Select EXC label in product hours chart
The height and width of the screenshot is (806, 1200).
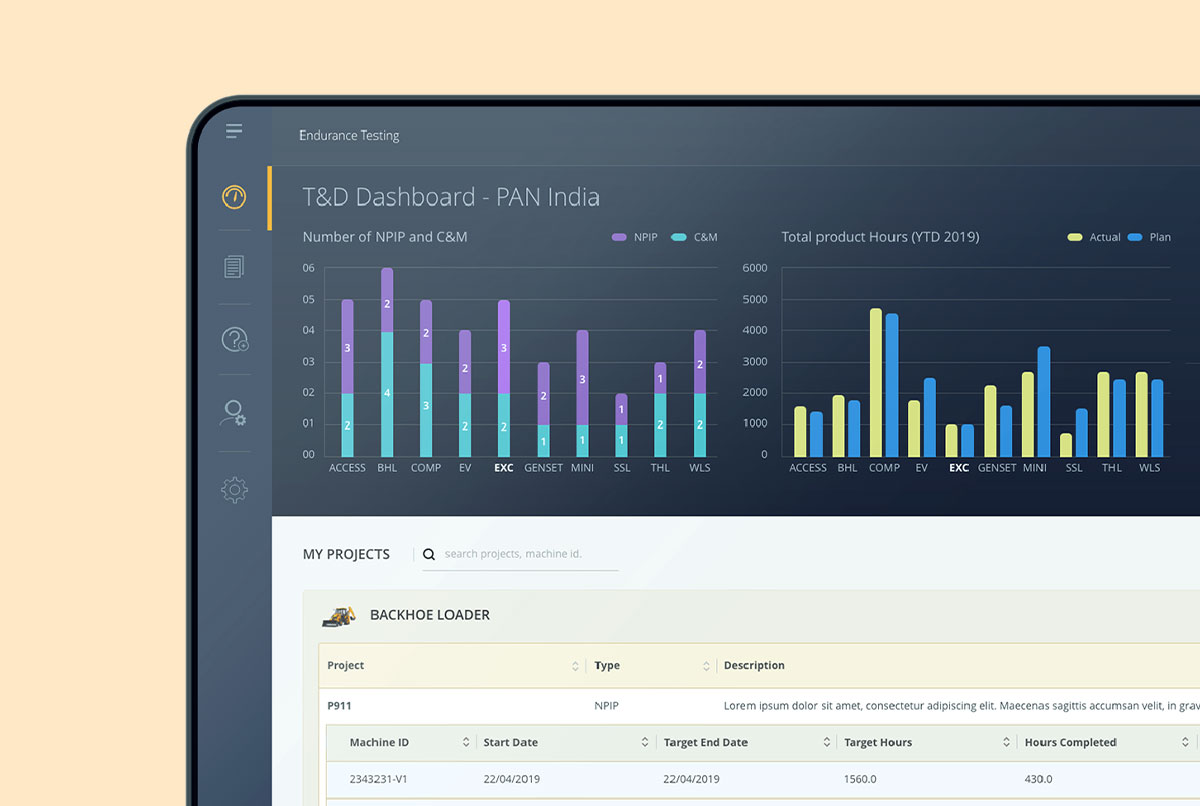(x=959, y=468)
